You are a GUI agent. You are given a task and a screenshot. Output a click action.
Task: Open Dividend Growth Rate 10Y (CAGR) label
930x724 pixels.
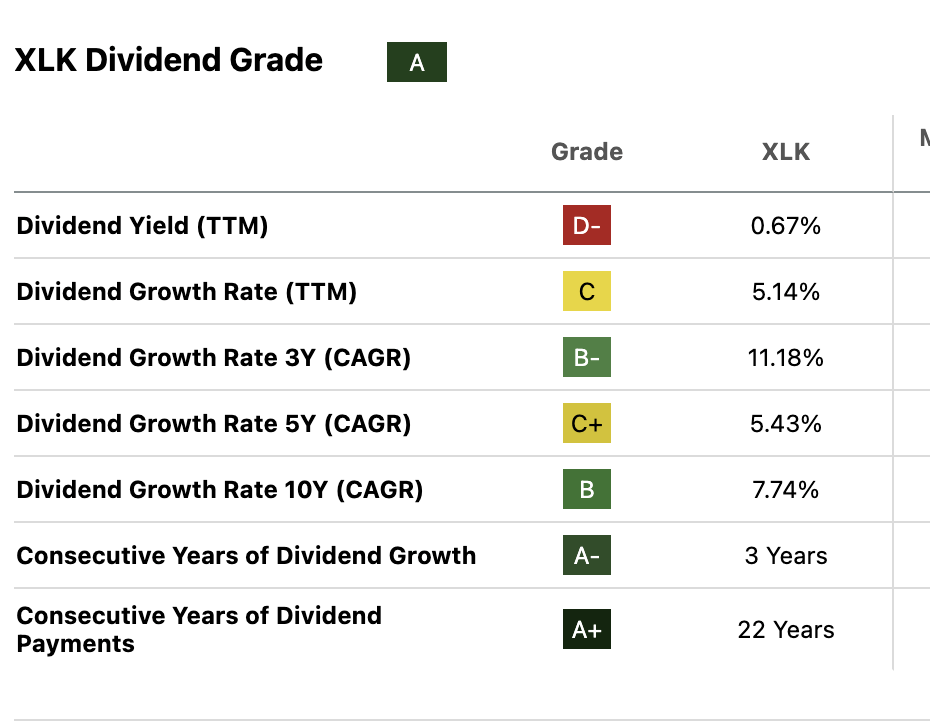pos(220,490)
